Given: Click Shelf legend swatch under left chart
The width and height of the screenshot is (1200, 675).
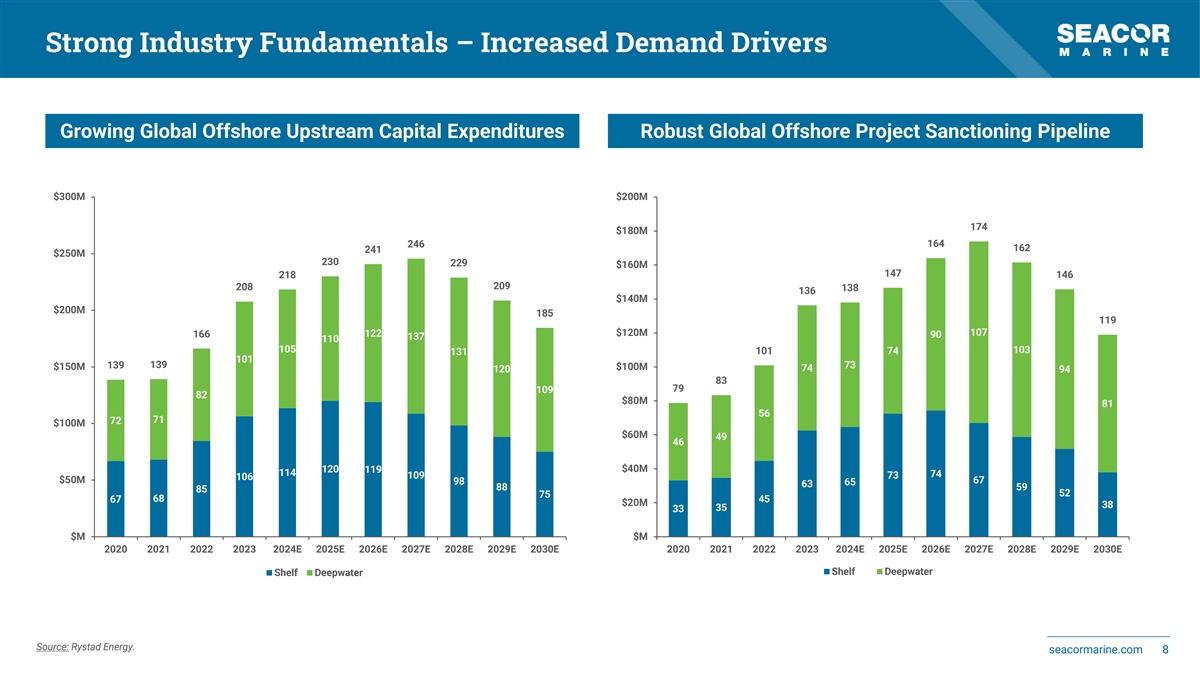Looking at the screenshot, I should coord(268,572).
